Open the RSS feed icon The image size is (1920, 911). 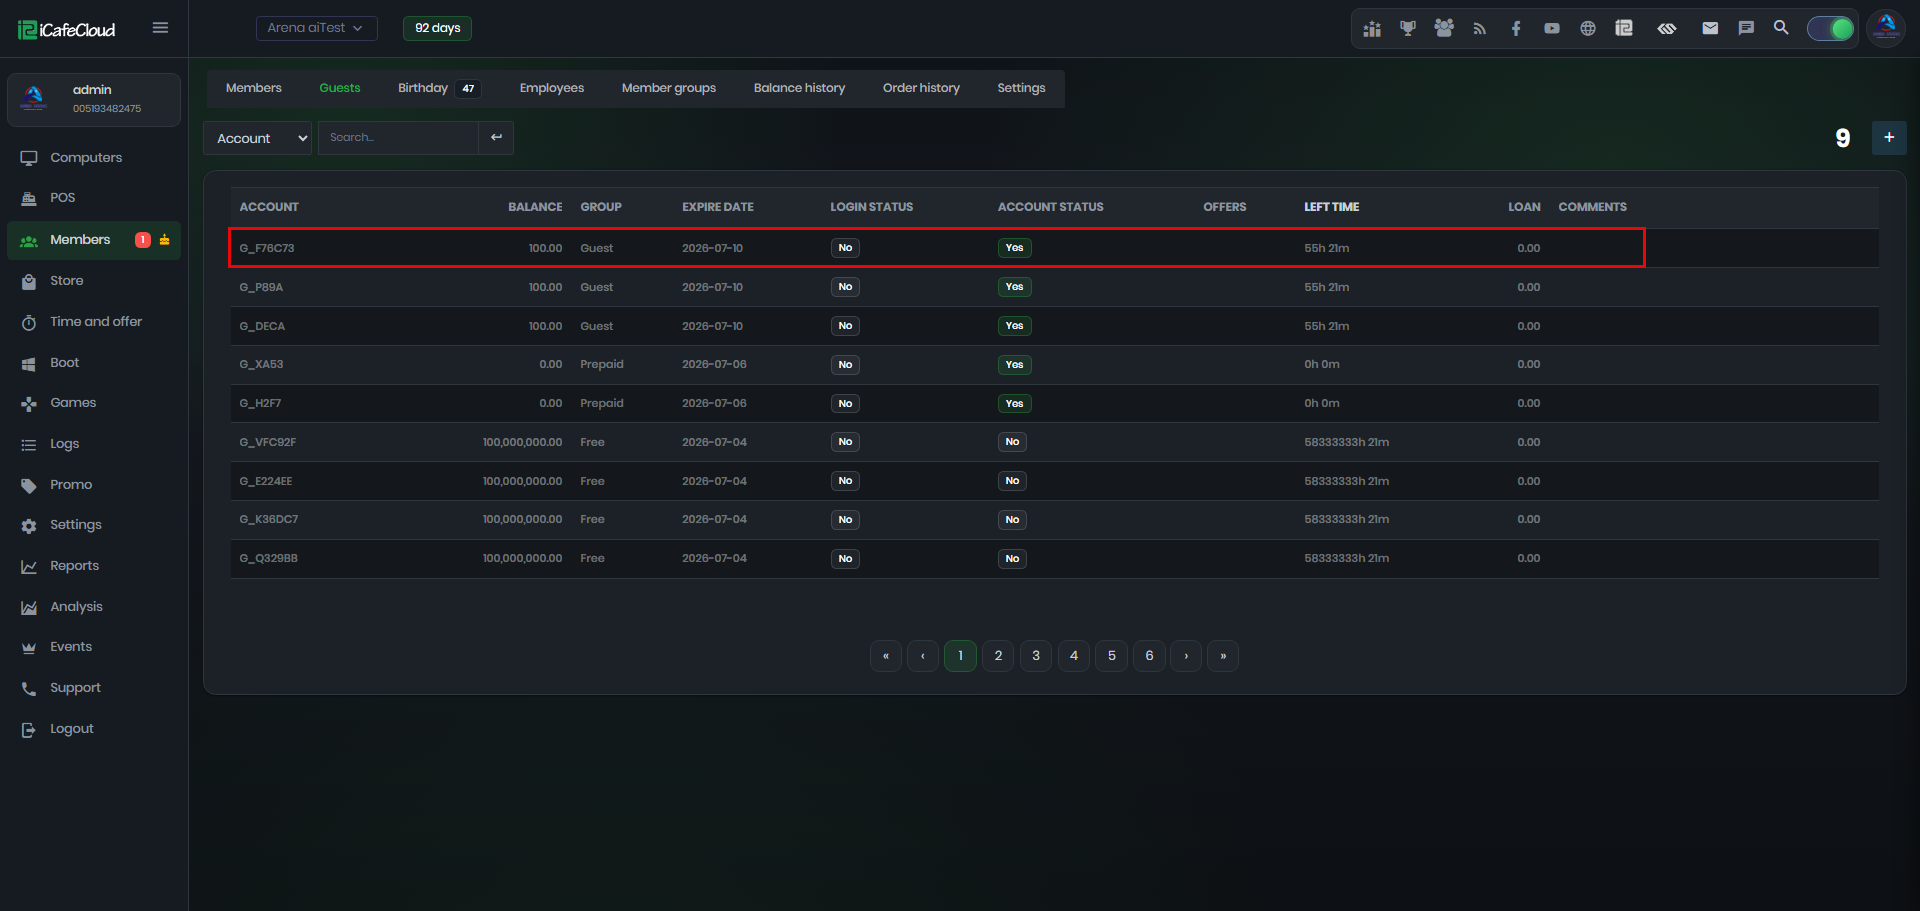[x=1480, y=29]
